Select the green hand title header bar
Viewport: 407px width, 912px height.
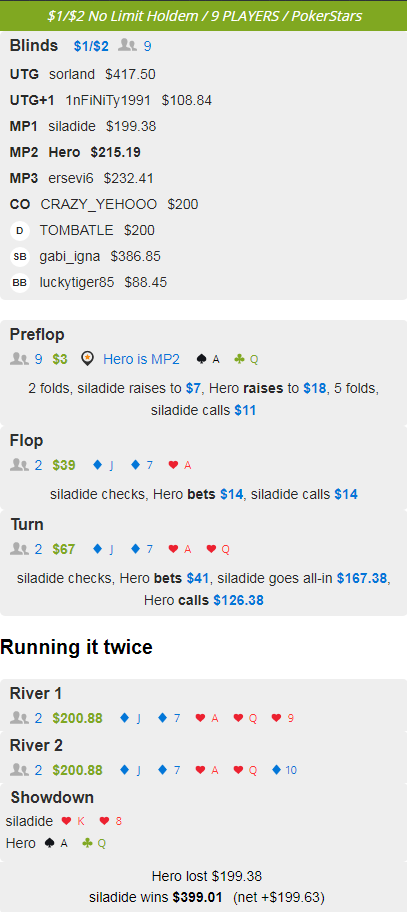coord(204,16)
